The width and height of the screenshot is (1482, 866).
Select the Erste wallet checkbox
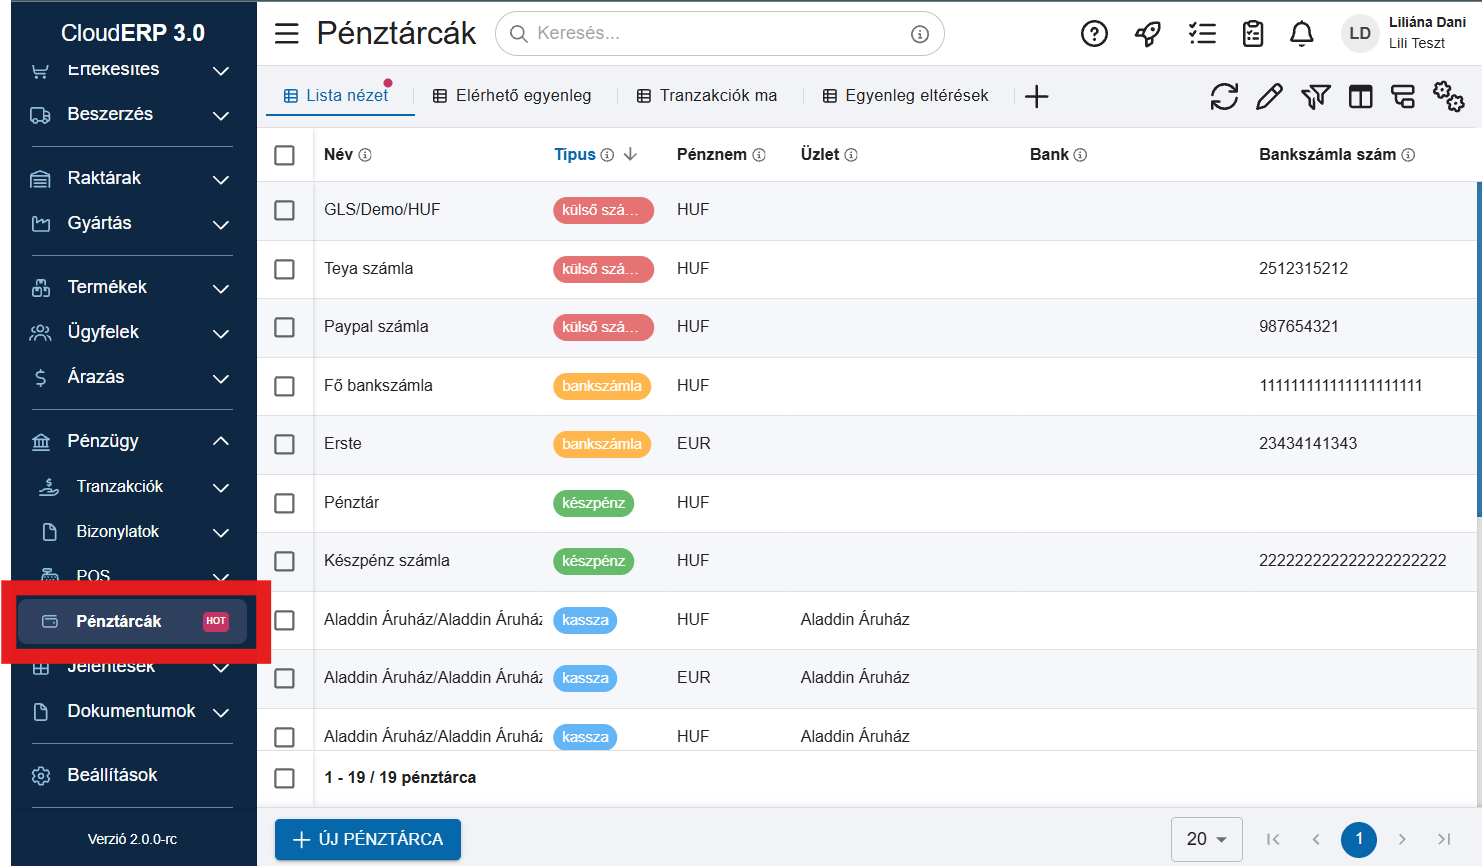click(x=285, y=444)
